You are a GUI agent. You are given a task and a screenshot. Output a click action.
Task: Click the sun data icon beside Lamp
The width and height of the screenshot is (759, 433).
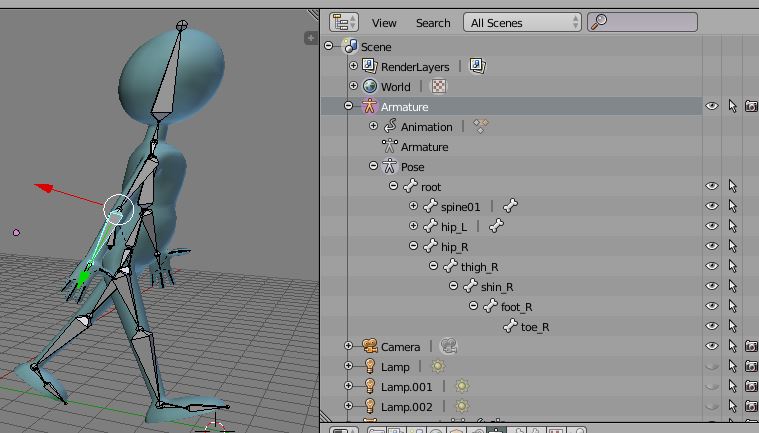438,366
